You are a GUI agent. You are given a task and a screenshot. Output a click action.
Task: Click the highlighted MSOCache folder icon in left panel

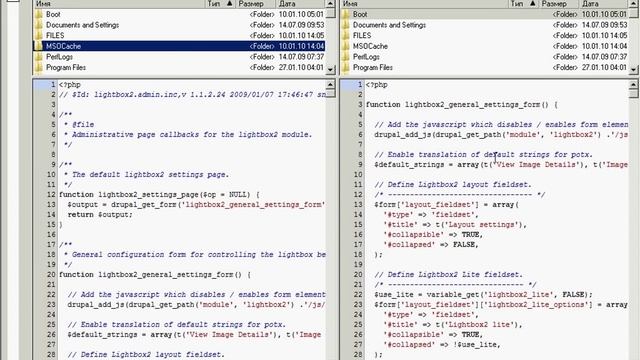click(39, 46)
